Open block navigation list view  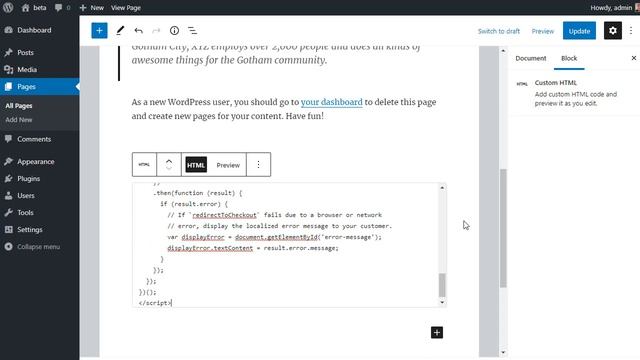[x=192, y=31]
